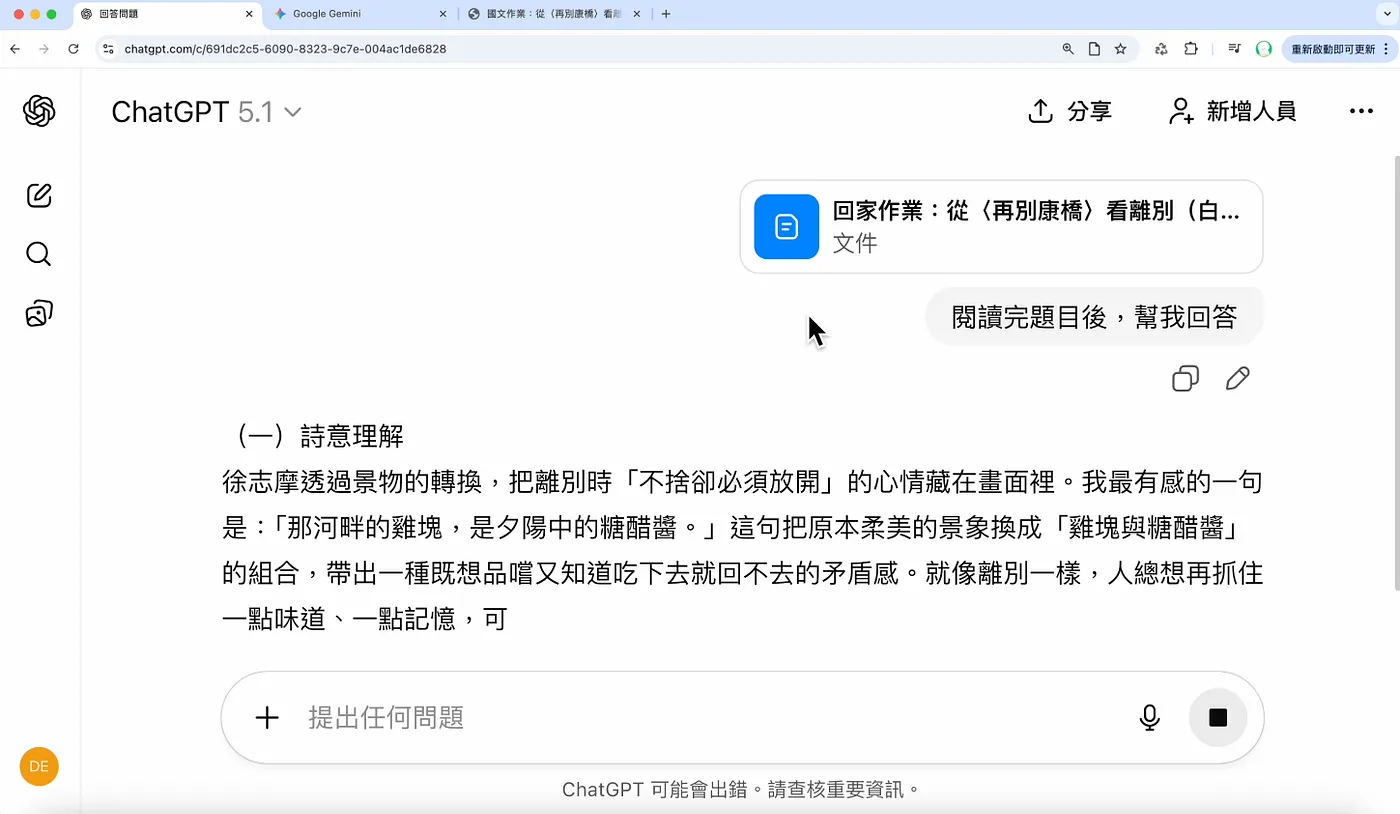Open the extensions puzzle icon
The image size is (1400, 814).
[1190, 48]
